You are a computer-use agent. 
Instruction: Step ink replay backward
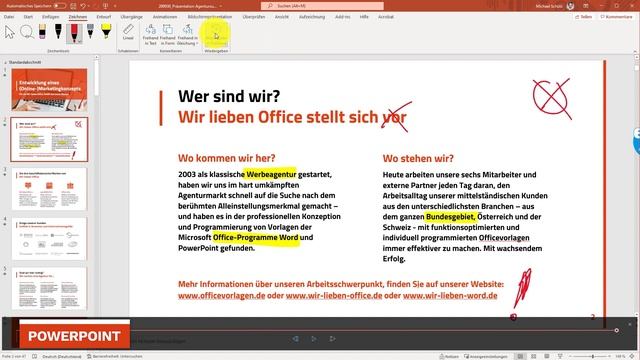point(295,339)
